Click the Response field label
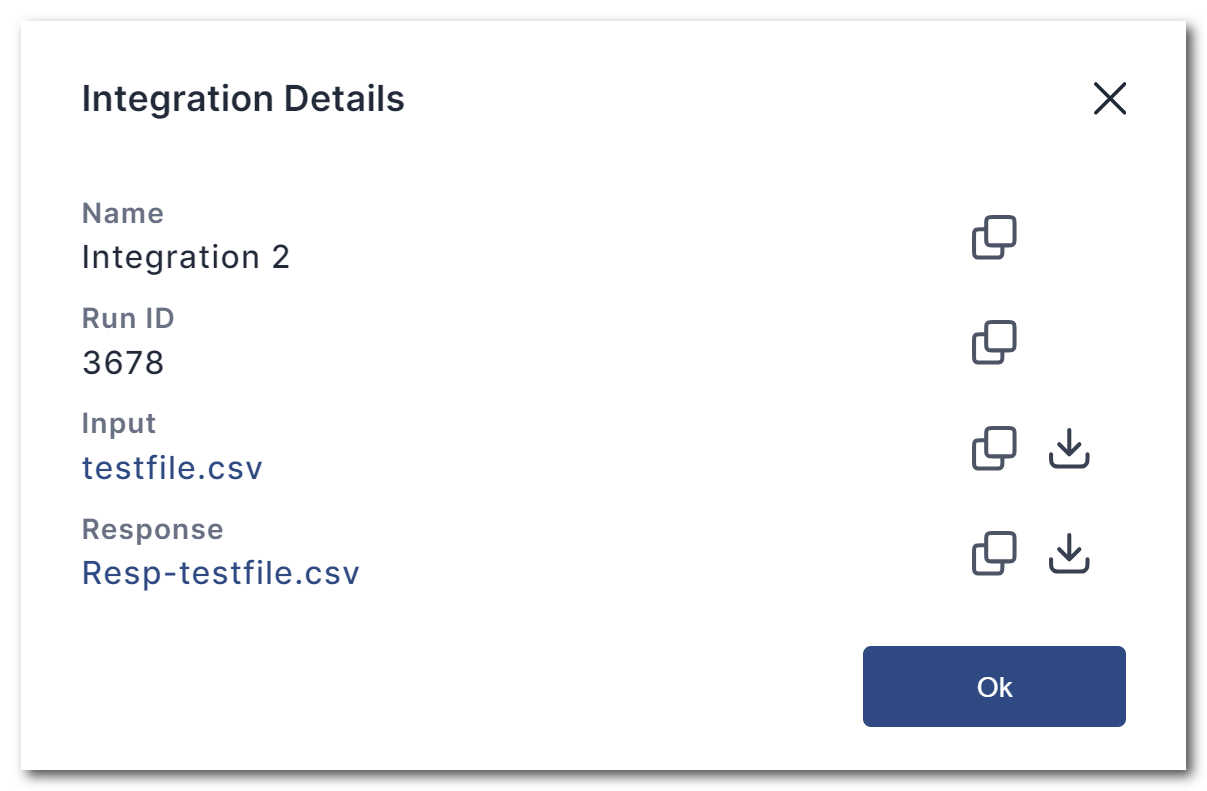This screenshot has height=791, width=1207. pos(152,529)
